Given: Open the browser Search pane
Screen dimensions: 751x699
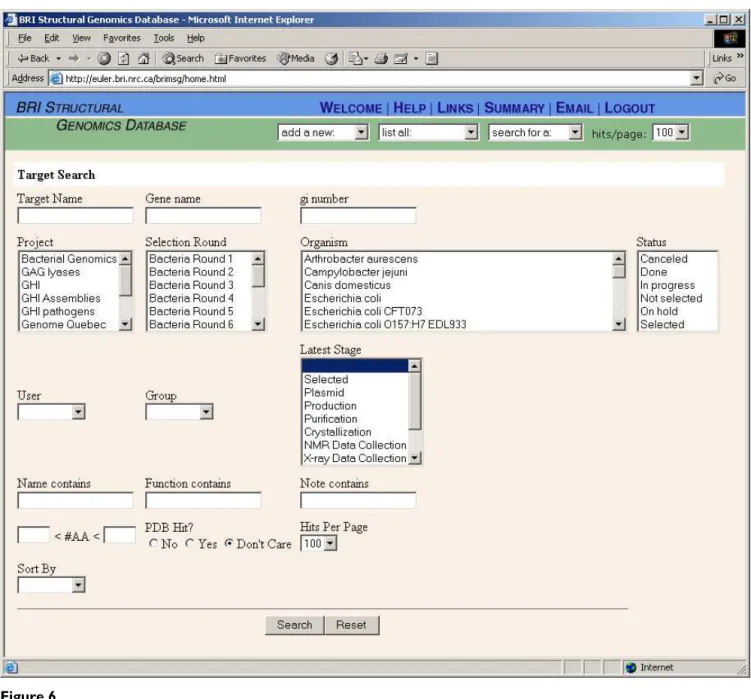Looking at the screenshot, I should tap(183, 58).
